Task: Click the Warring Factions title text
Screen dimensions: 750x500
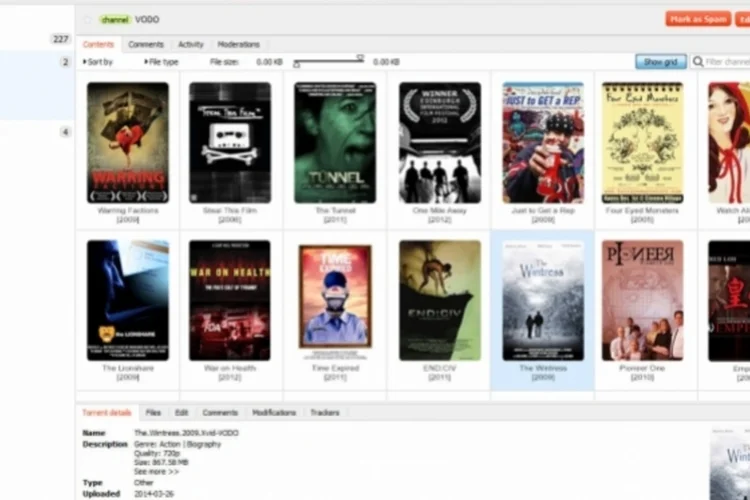Action: pos(128,211)
